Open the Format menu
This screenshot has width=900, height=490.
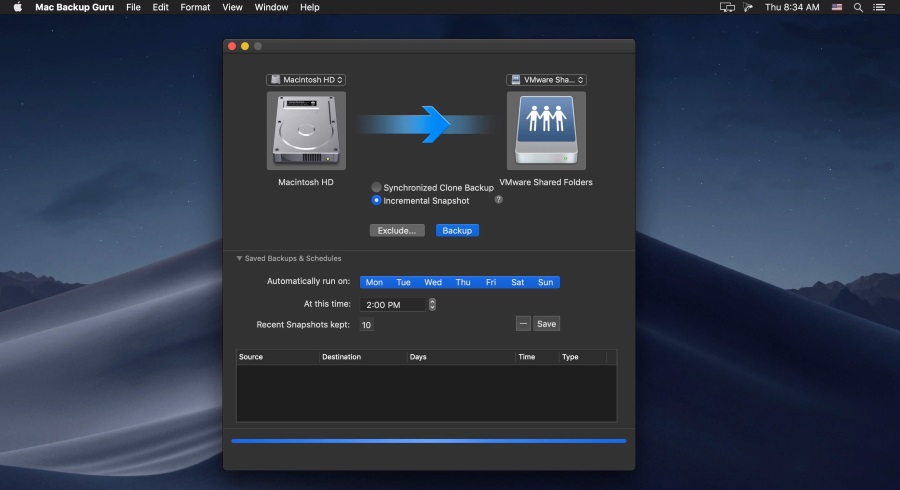point(195,7)
